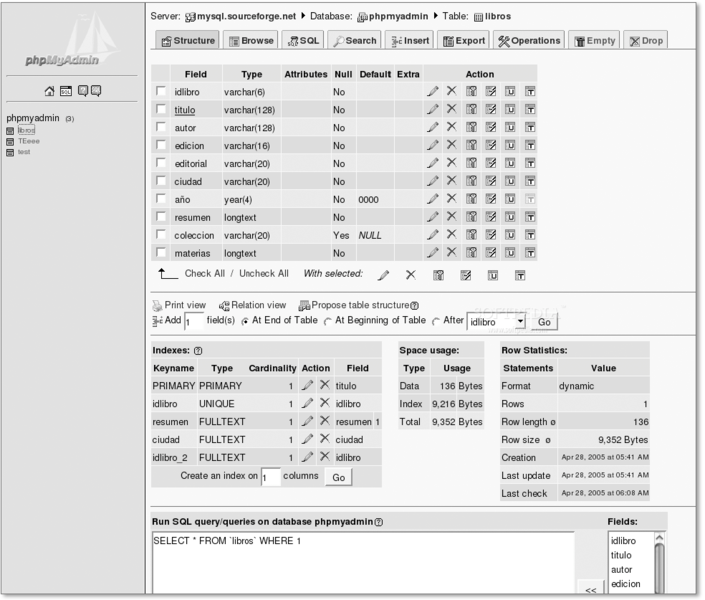705x600 pixels.
Task: Select the At Beginning of Table radio button
Action: coord(326,321)
